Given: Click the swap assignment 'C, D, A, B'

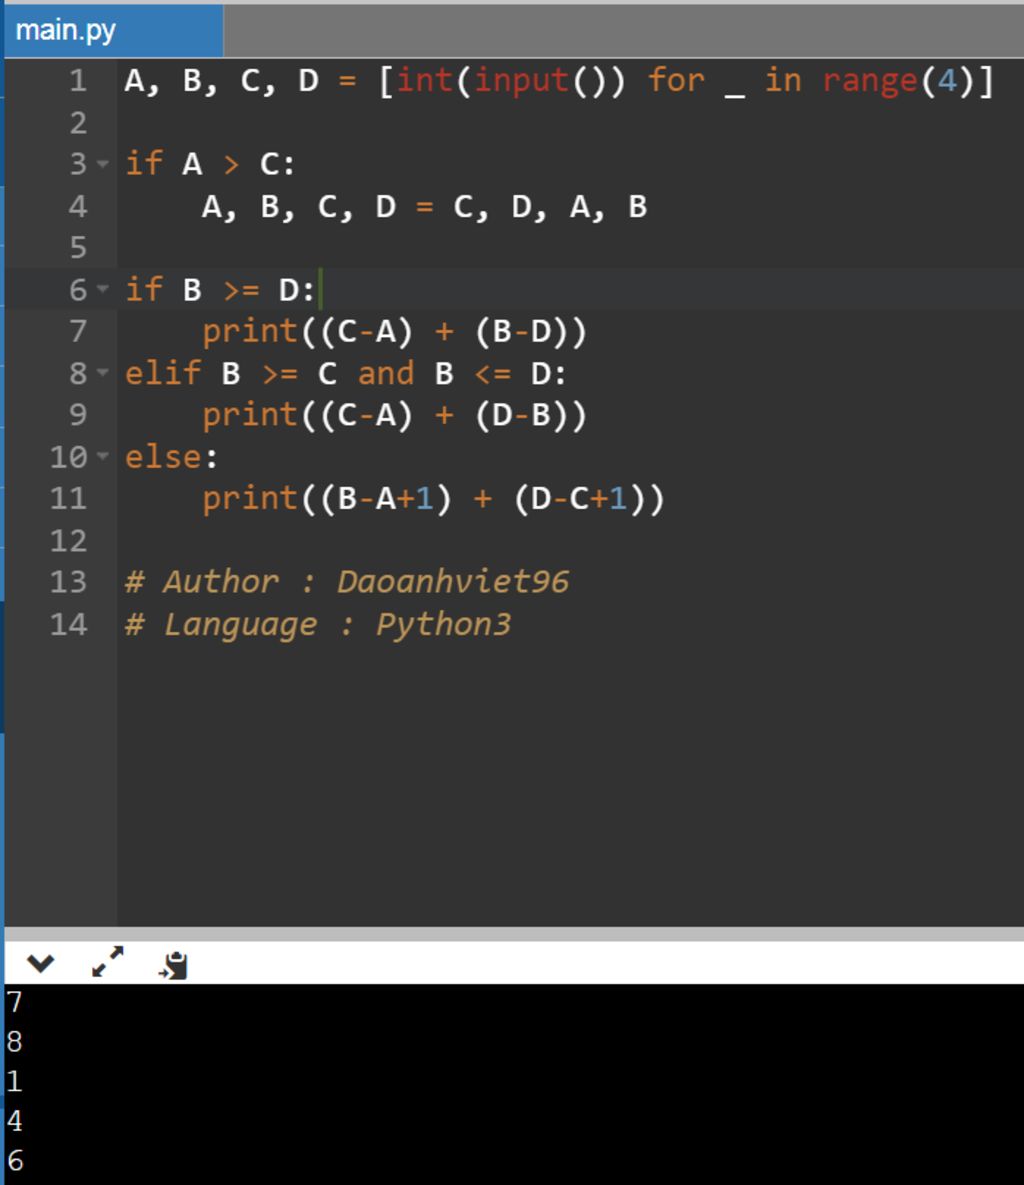Looking at the screenshot, I should point(550,206).
